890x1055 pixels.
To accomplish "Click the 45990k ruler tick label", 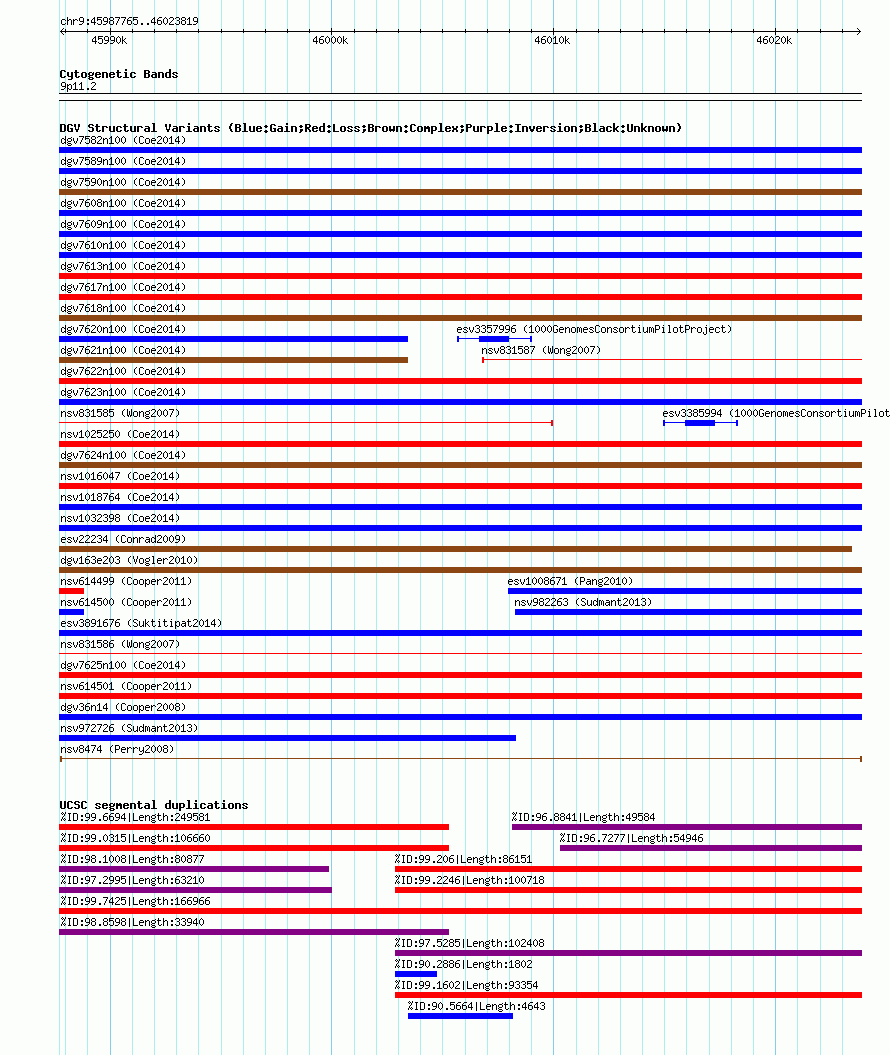I will click(109, 40).
